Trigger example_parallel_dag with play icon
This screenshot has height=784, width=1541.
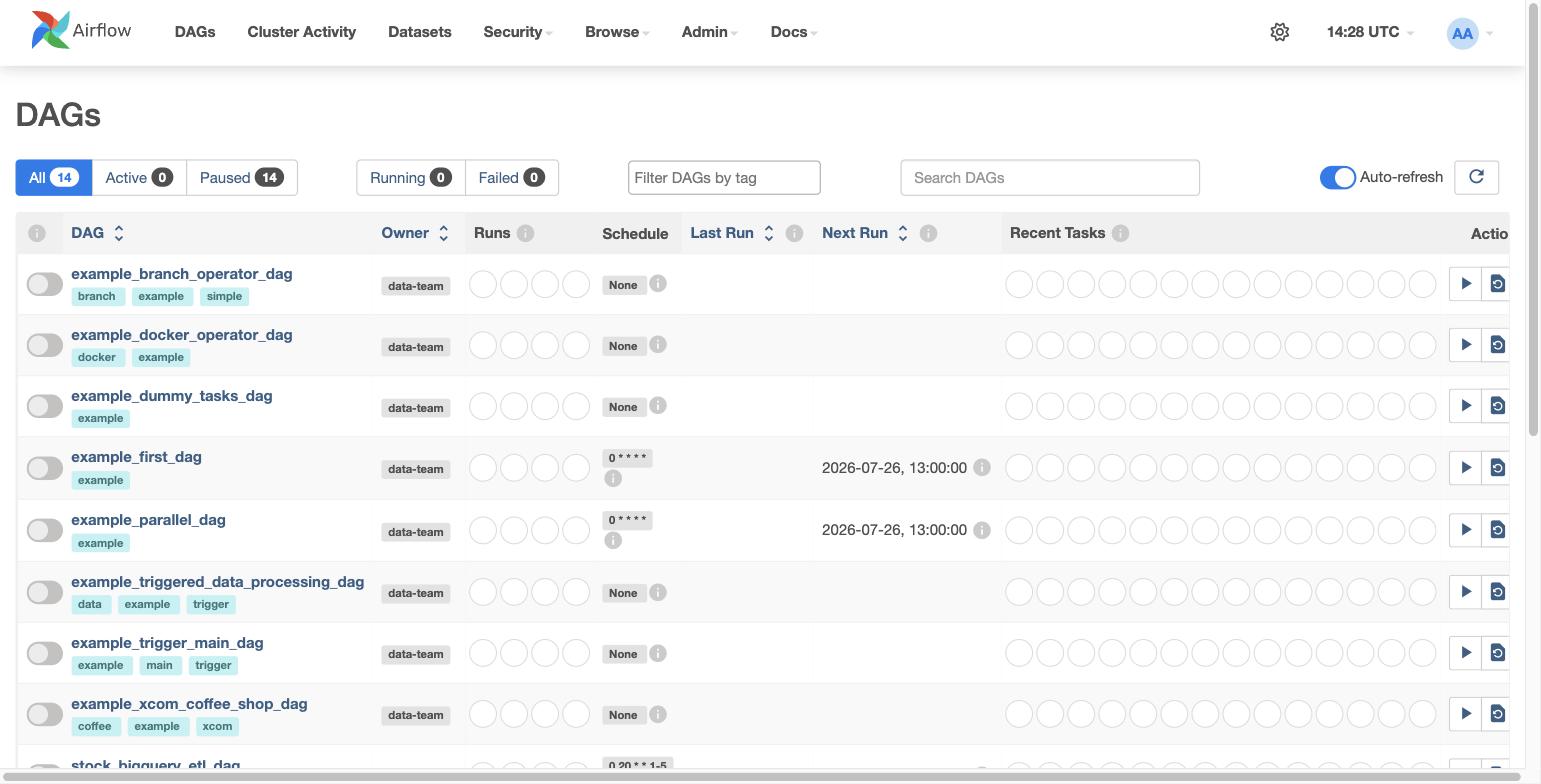[x=1465, y=530]
